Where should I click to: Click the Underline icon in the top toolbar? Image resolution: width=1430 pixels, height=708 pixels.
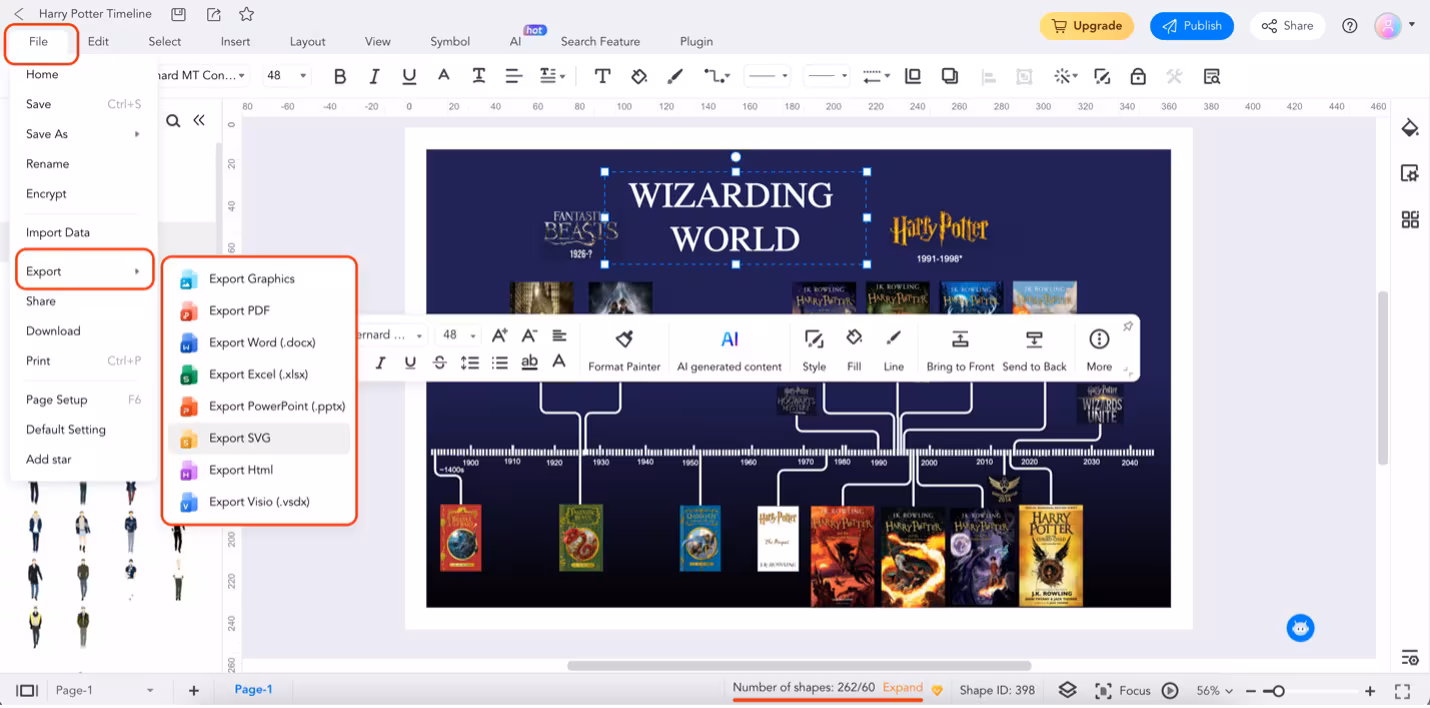409,76
